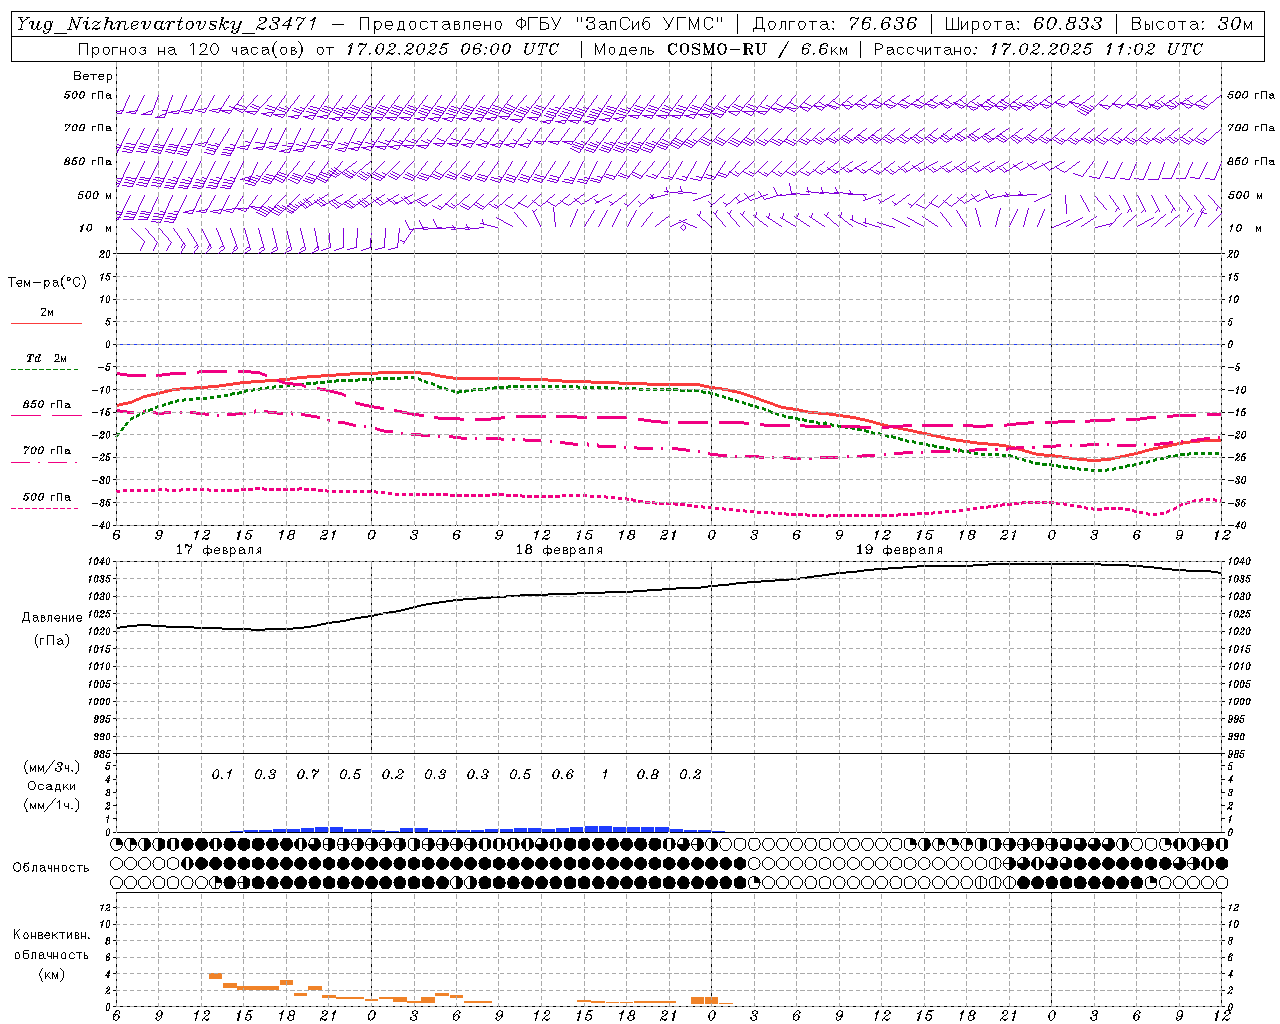Select the Td 2м dew point legend label
Viewport: 1280px width, 1024px height.
click(x=47, y=358)
